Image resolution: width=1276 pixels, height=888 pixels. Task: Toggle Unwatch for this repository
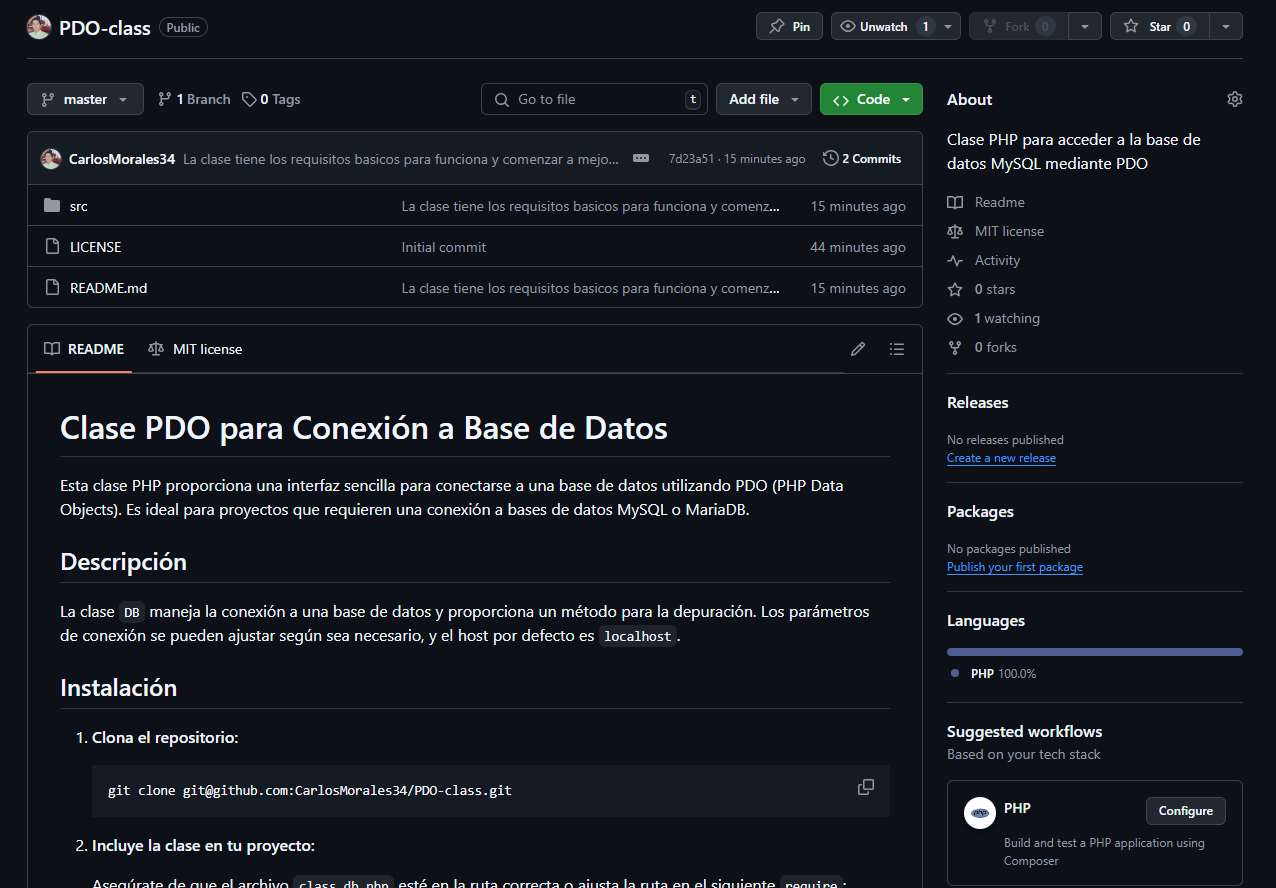(x=883, y=27)
